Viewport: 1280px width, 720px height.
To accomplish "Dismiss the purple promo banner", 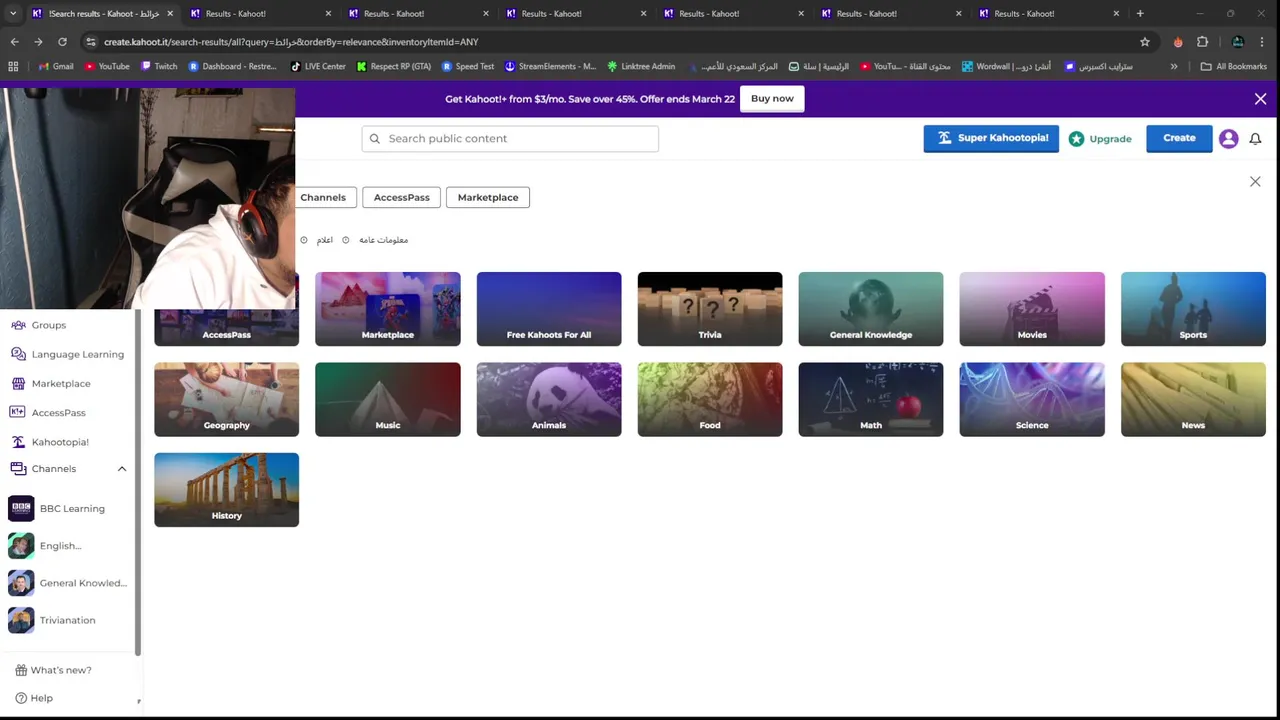I will [x=1260, y=99].
